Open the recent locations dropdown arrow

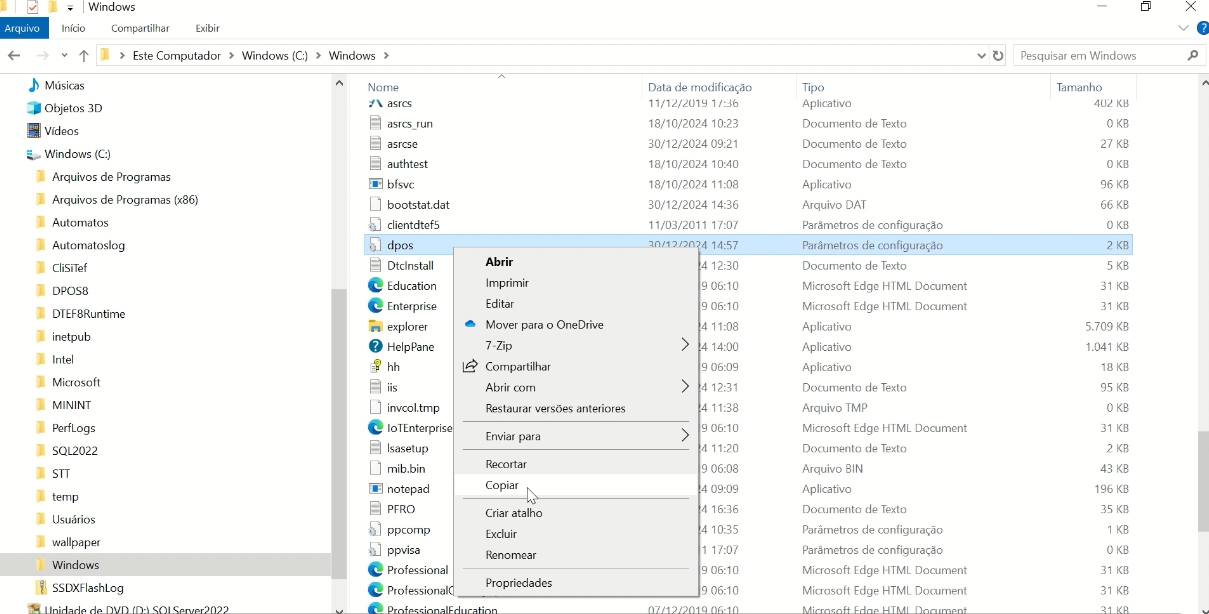tap(64, 56)
